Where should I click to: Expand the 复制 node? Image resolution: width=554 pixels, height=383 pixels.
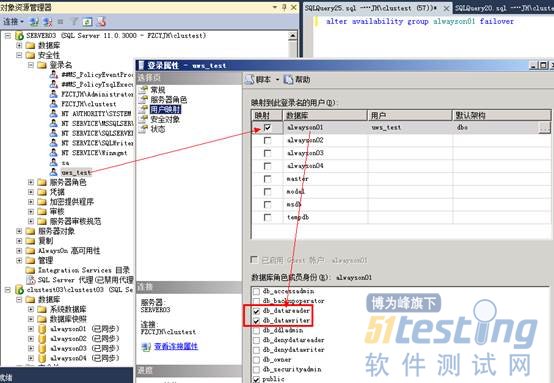click(19, 241)
